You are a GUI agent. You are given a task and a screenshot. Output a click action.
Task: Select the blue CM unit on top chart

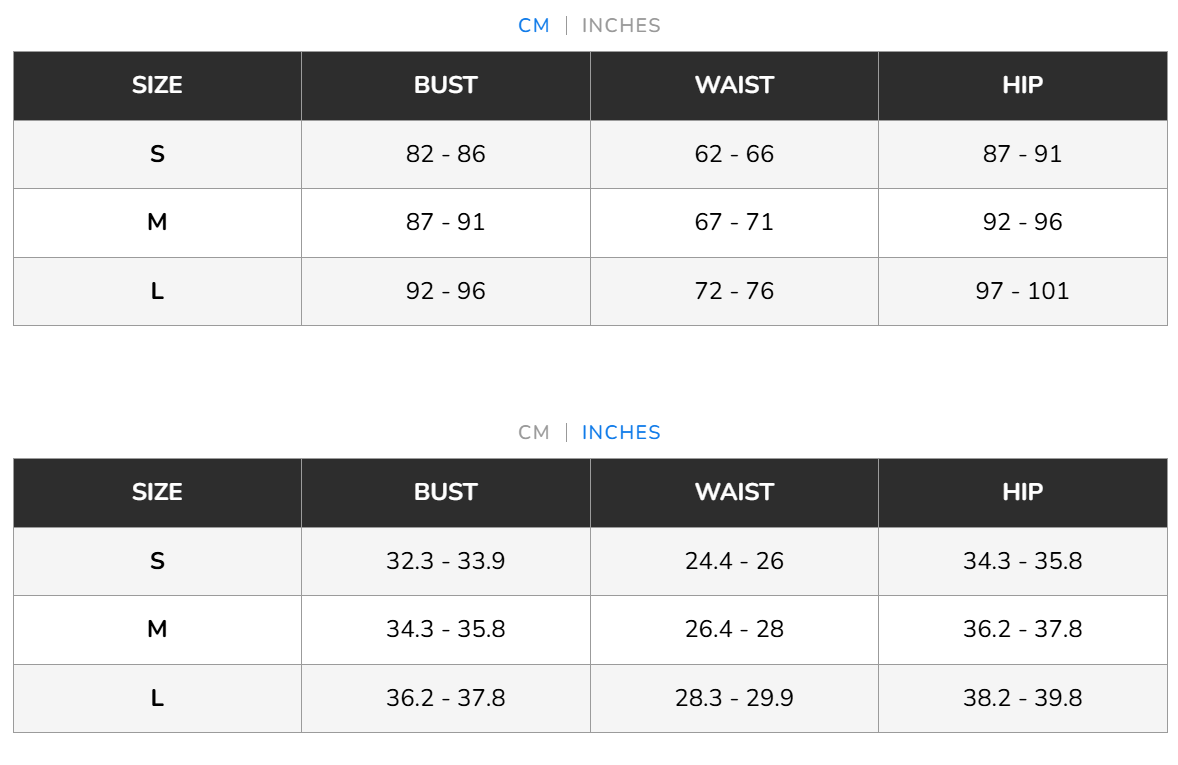534,26
